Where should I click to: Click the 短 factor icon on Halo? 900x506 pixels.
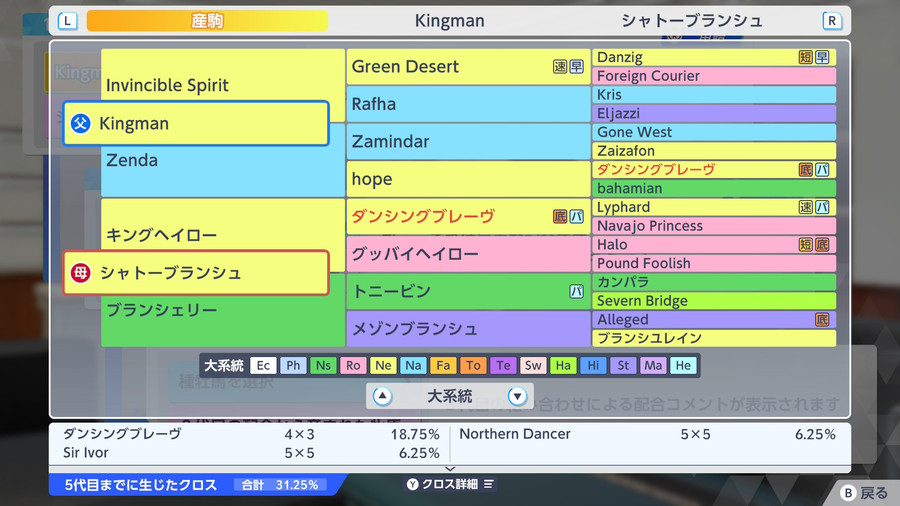click(805, 244)
